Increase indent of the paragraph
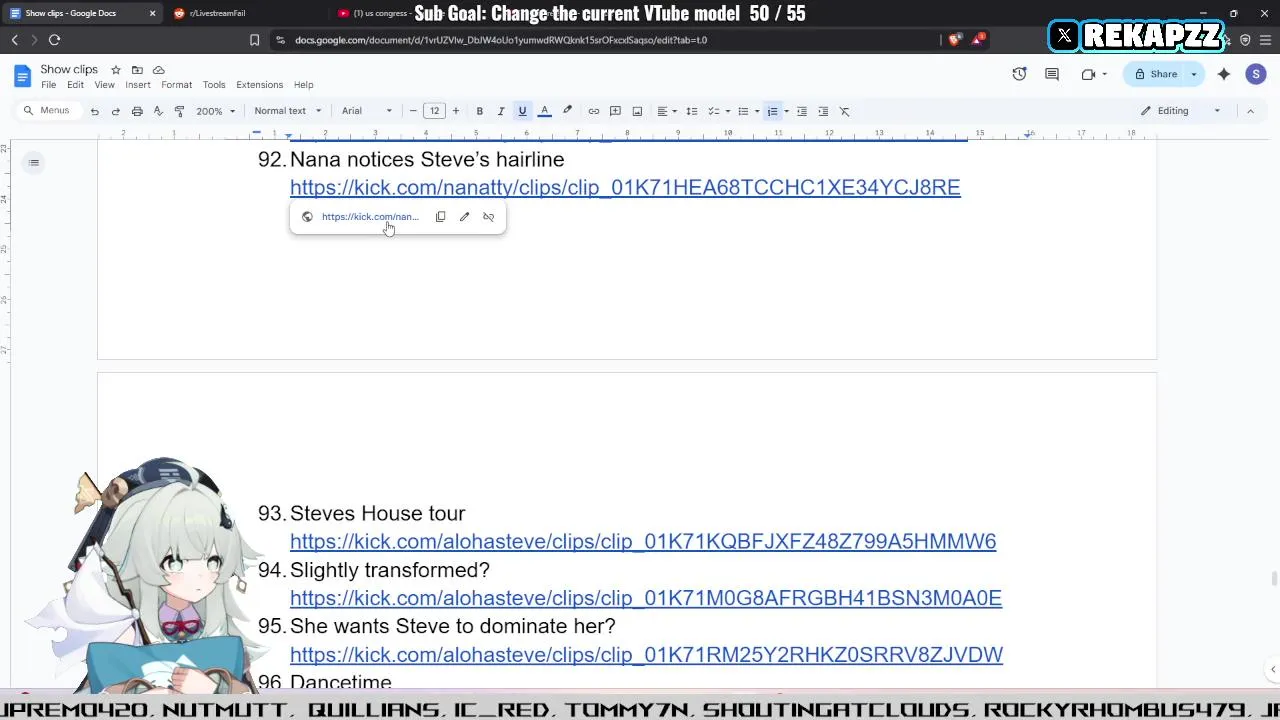This screenshot has width=1280, height=720. (823, 111)
